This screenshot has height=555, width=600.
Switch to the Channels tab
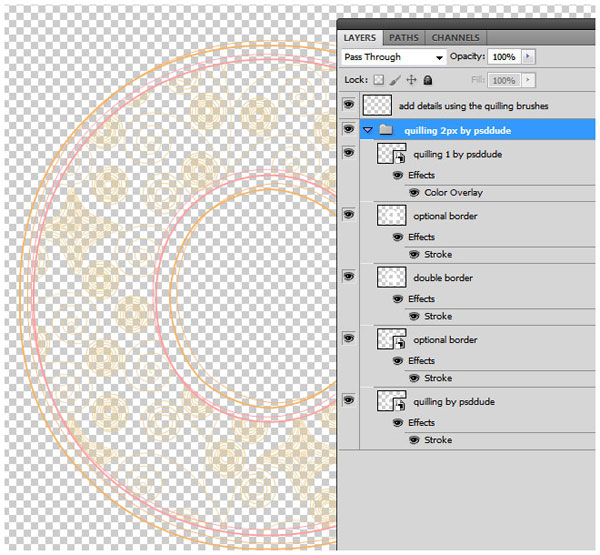[x=455, y=38]
